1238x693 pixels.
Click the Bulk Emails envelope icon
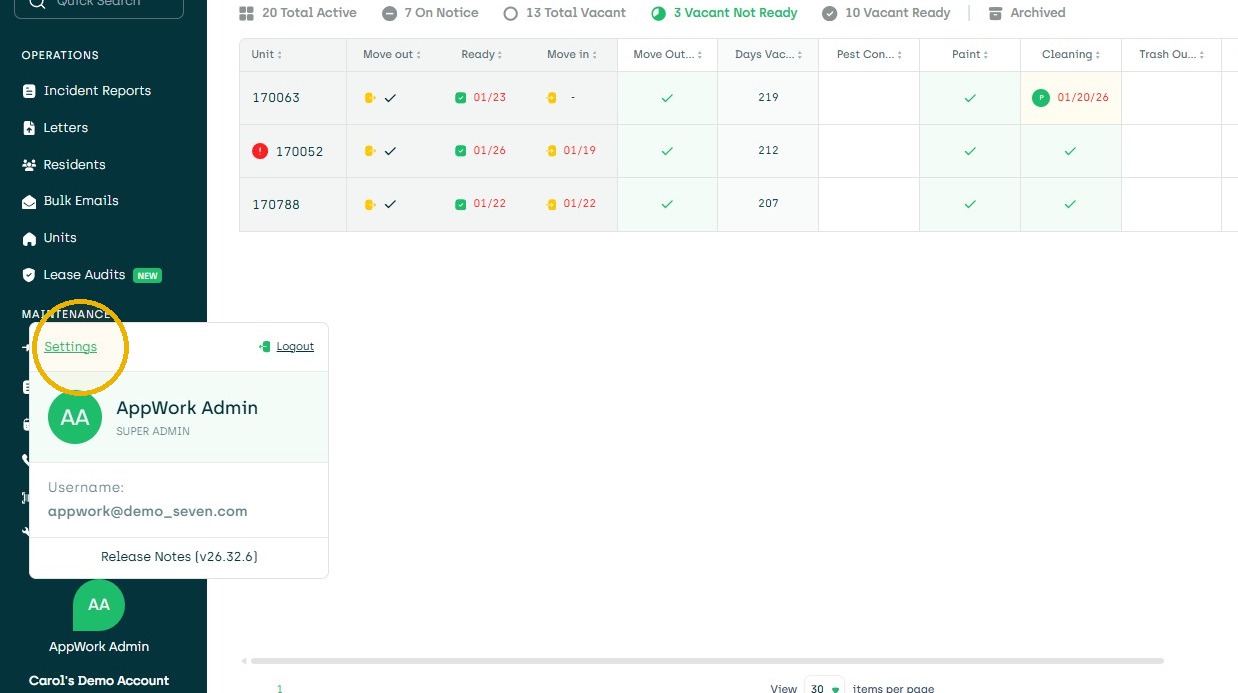point(29,201)
